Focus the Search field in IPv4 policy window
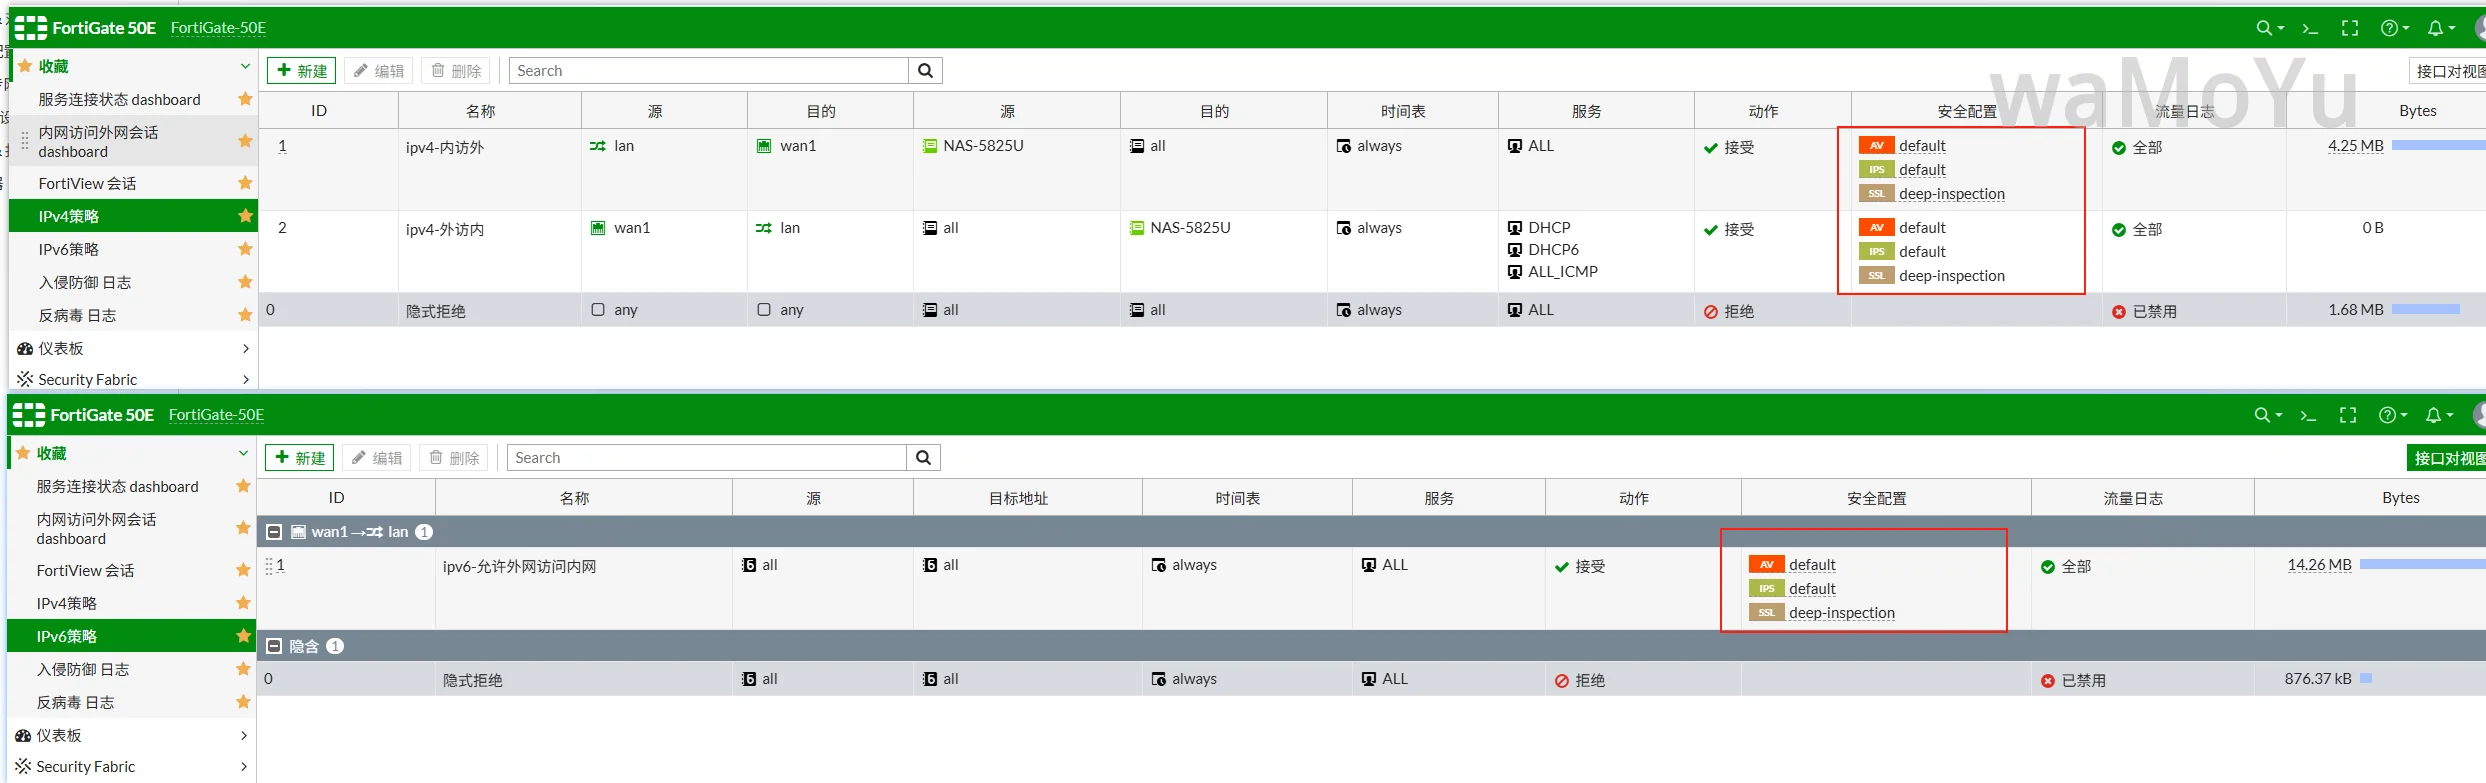Screen dimensions: 2486x783 point(709,71)
